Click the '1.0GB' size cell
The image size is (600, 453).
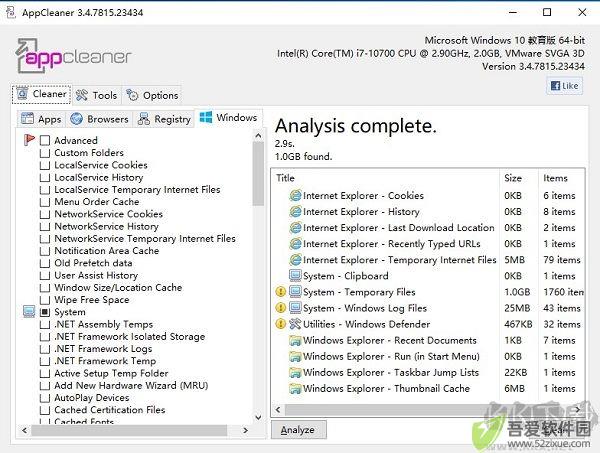[x=517, y=292]
